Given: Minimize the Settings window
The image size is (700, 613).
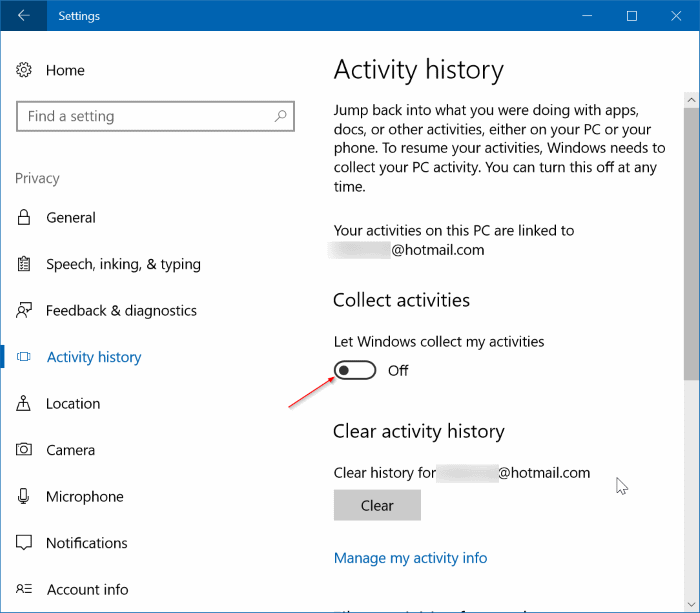Looking at the screenshot, I should pyautogui.click(x=587, y=16).
